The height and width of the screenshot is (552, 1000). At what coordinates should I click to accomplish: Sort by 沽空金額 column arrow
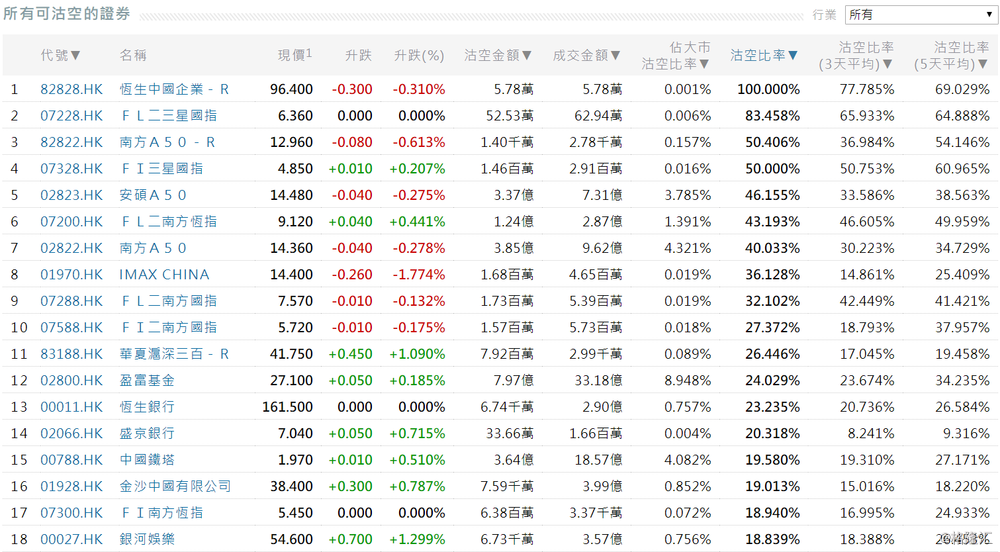(527, 55)
